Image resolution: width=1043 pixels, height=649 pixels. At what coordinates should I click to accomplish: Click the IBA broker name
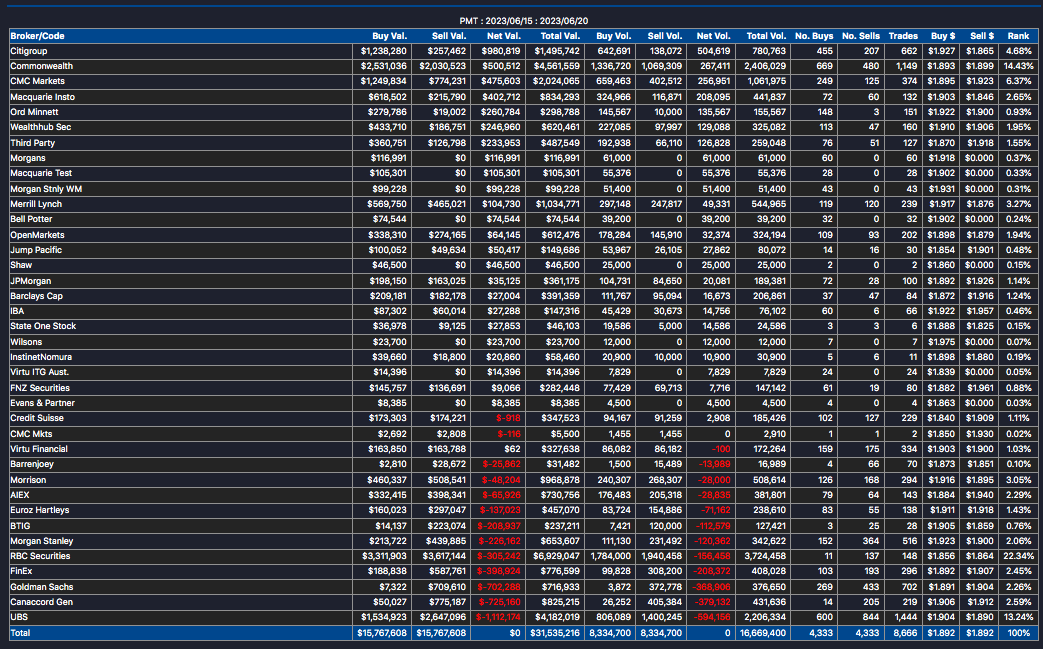pyautogui.click(x=17, y=311)
